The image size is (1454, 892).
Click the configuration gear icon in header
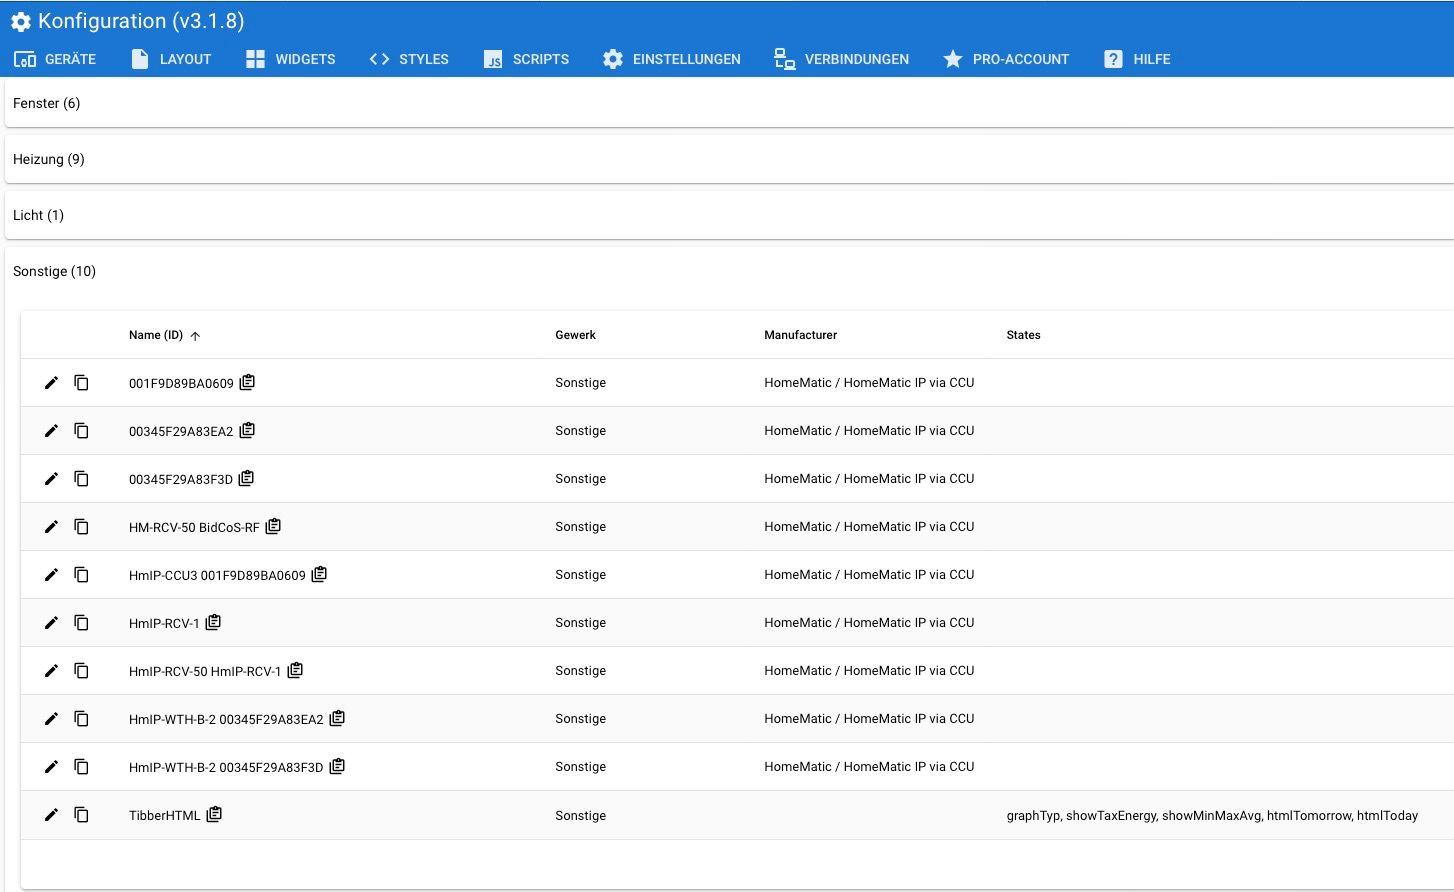click(21, 22)
